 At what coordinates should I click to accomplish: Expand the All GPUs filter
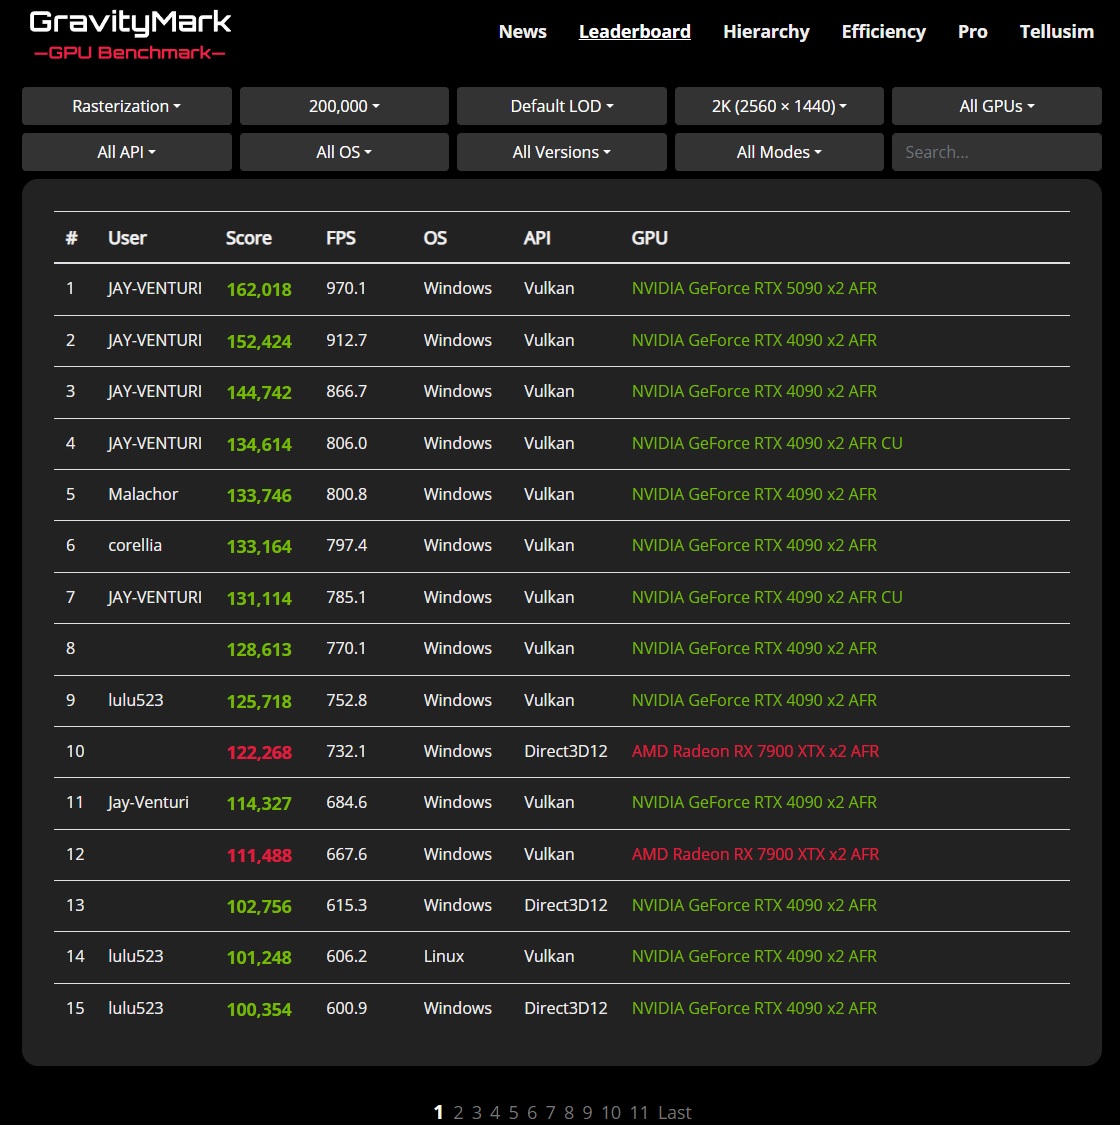(996, 106)
